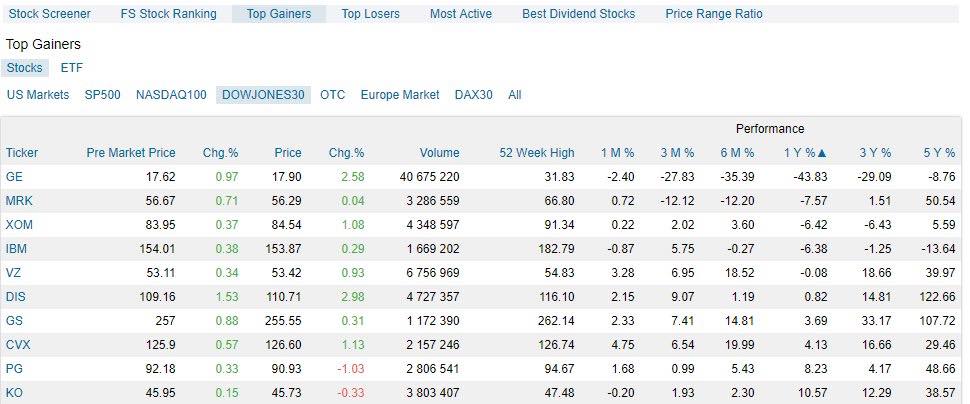This screenshot has width=970, height=404.
Task: Select the Europe Market filter
Action: pyautogui.click(x=400, y=95)
